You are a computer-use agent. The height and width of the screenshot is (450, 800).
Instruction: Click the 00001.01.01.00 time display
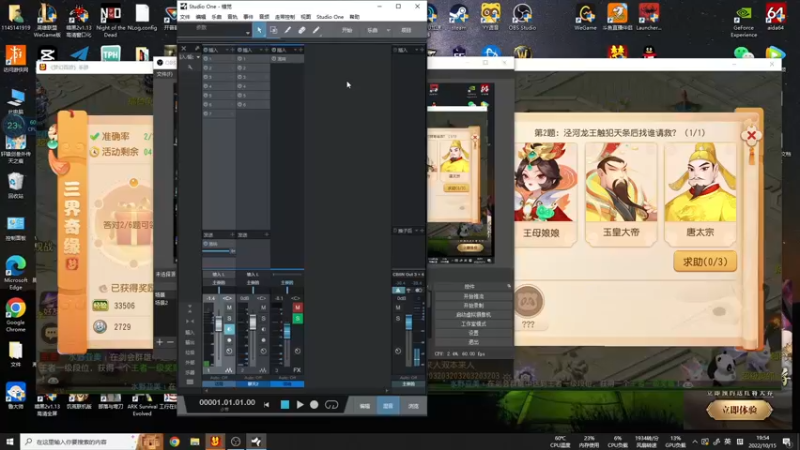click(x=227, y=403)
